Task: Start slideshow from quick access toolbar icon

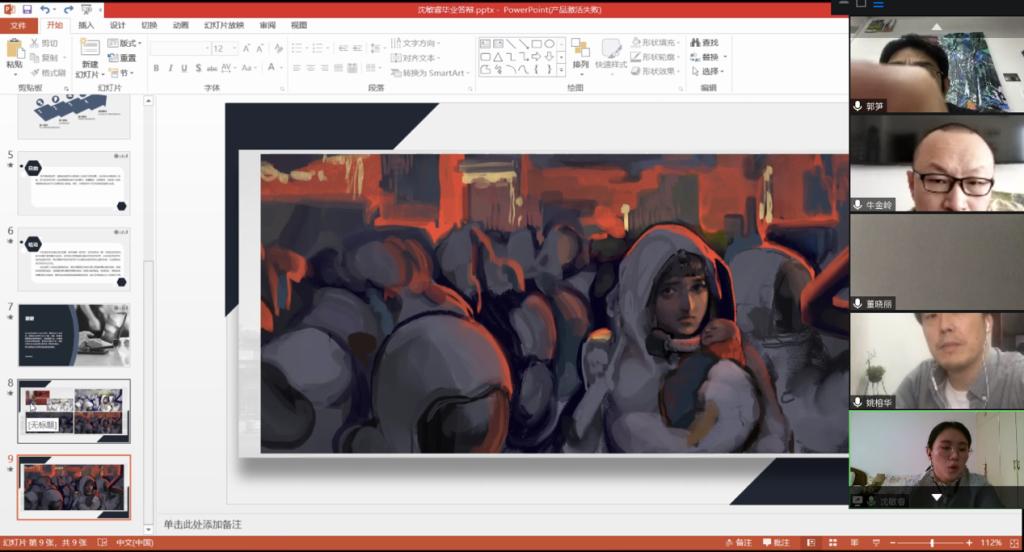Action: (86, 9)
